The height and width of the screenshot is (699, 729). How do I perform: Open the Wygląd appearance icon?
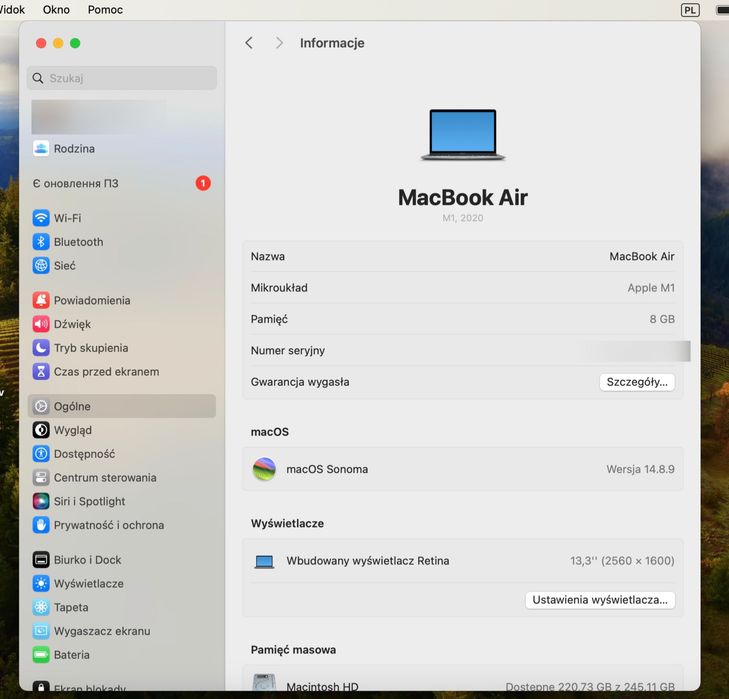pyautogui.click(x=41, y=430)
